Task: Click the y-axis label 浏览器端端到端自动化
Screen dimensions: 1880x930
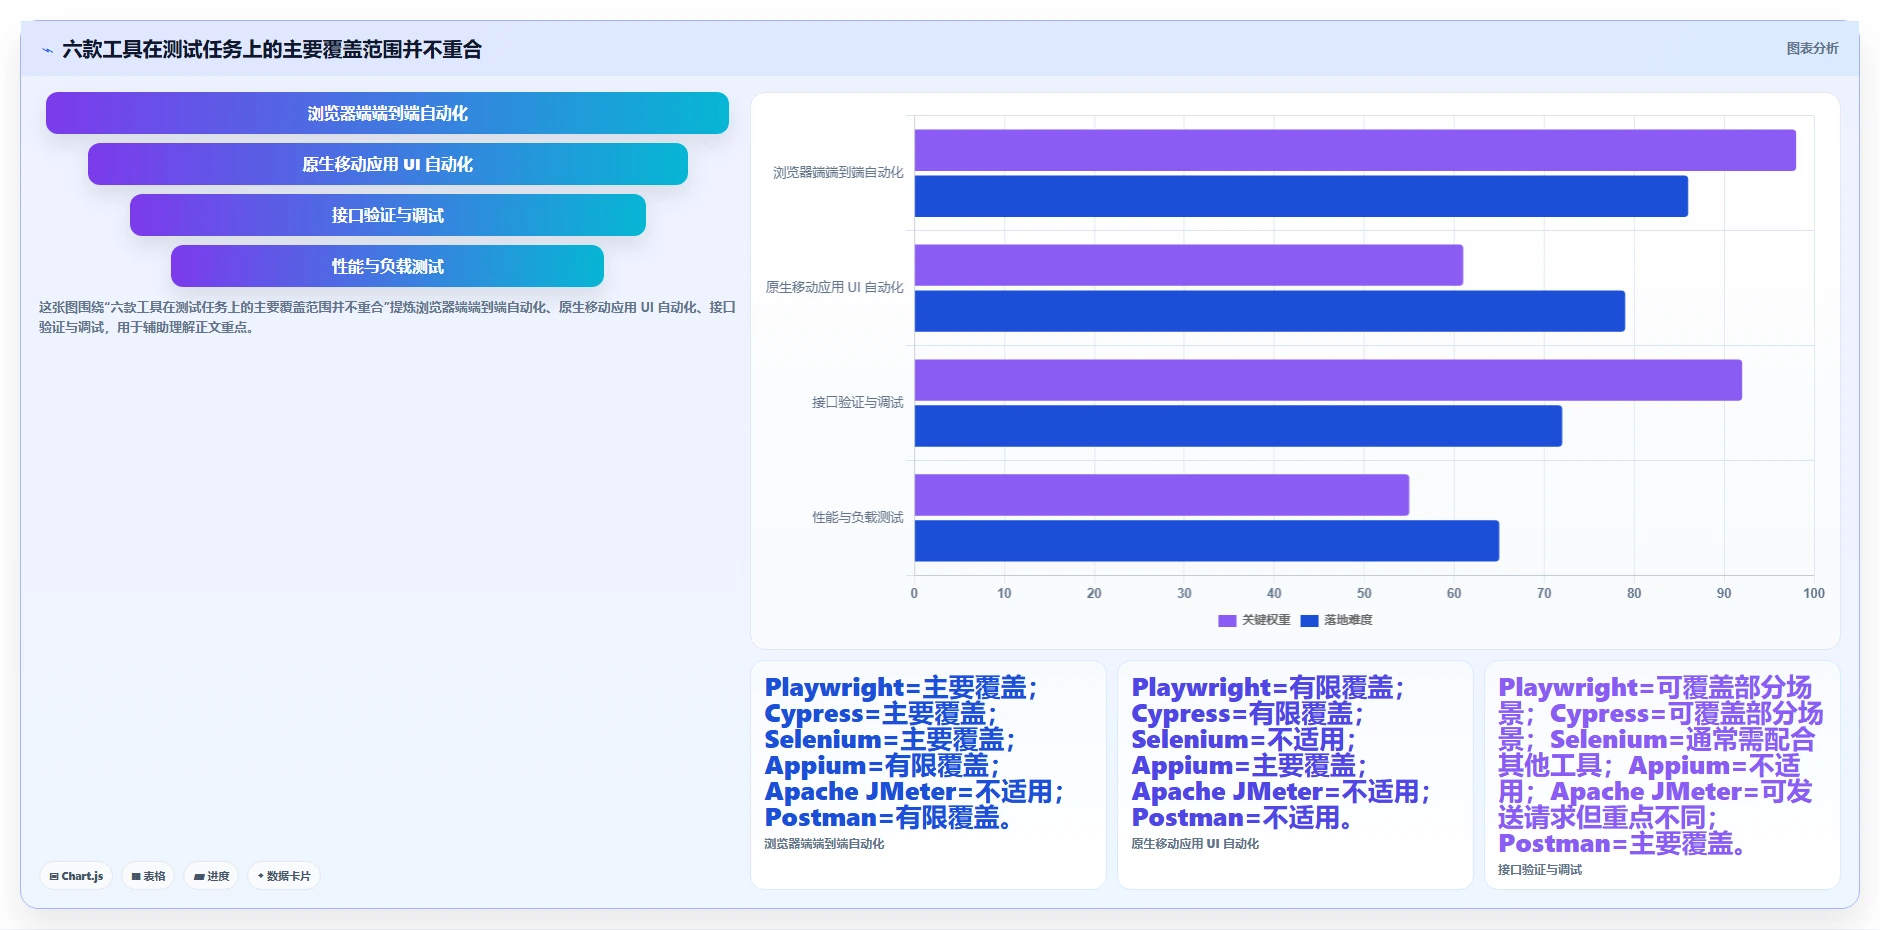Action: [838, 173]
